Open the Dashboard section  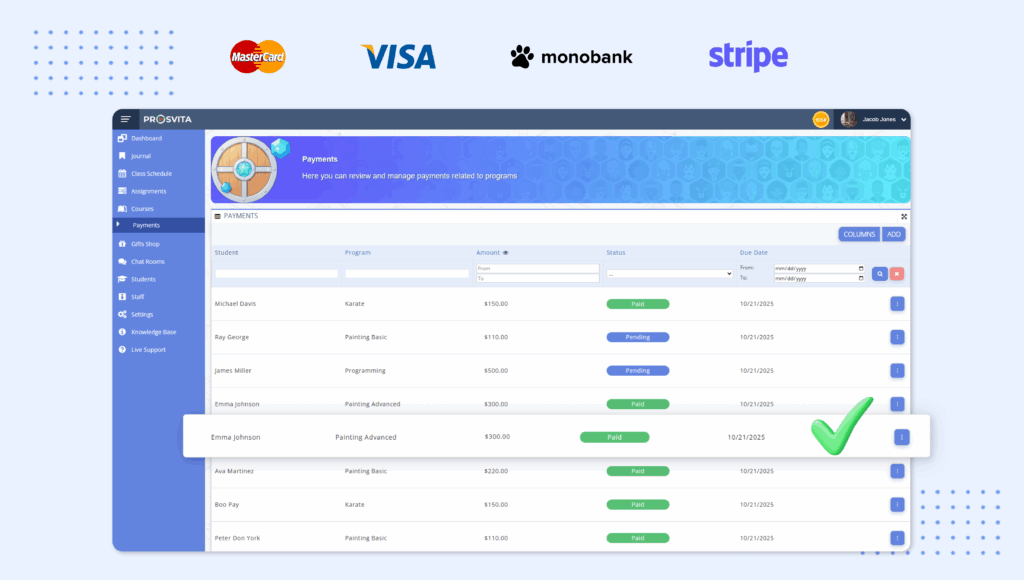click(x=120, y=138)
